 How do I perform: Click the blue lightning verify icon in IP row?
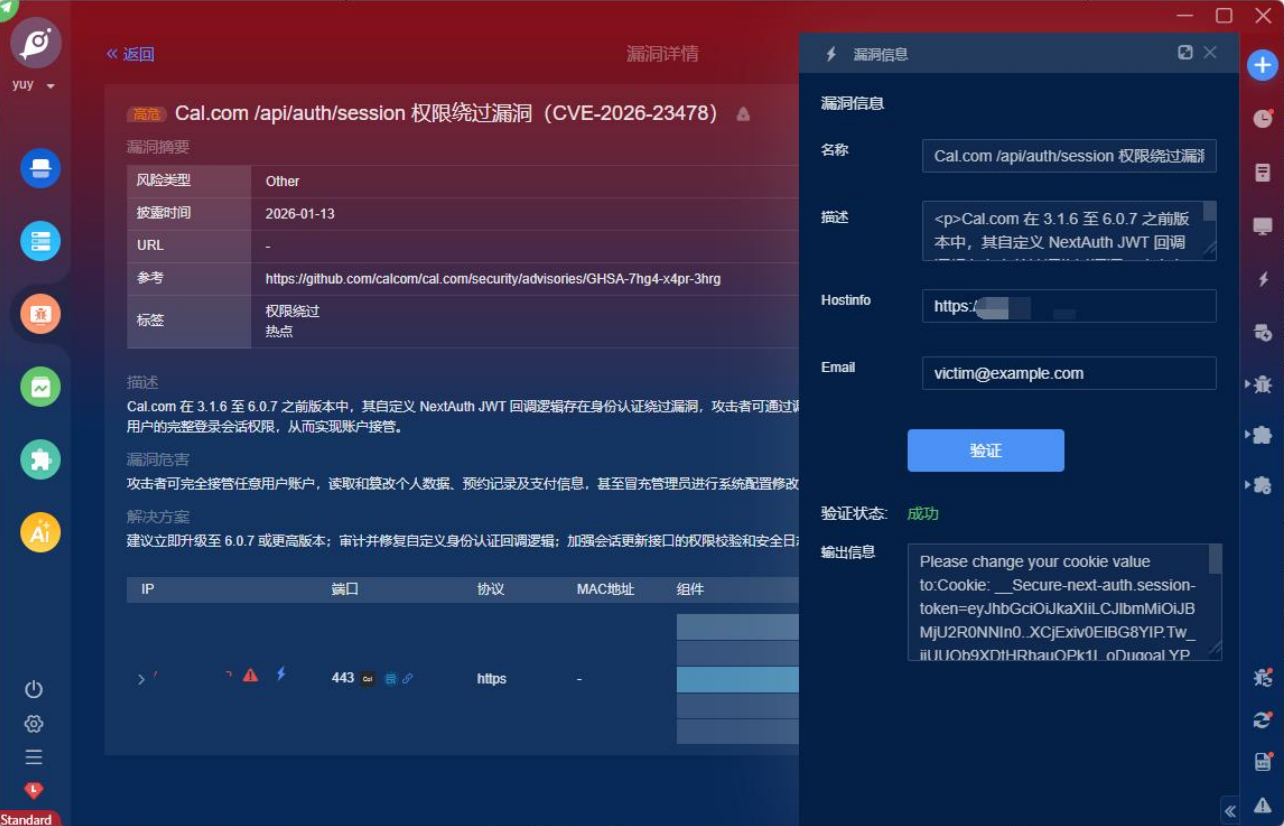pyautogui.click(x=281, y=674)
